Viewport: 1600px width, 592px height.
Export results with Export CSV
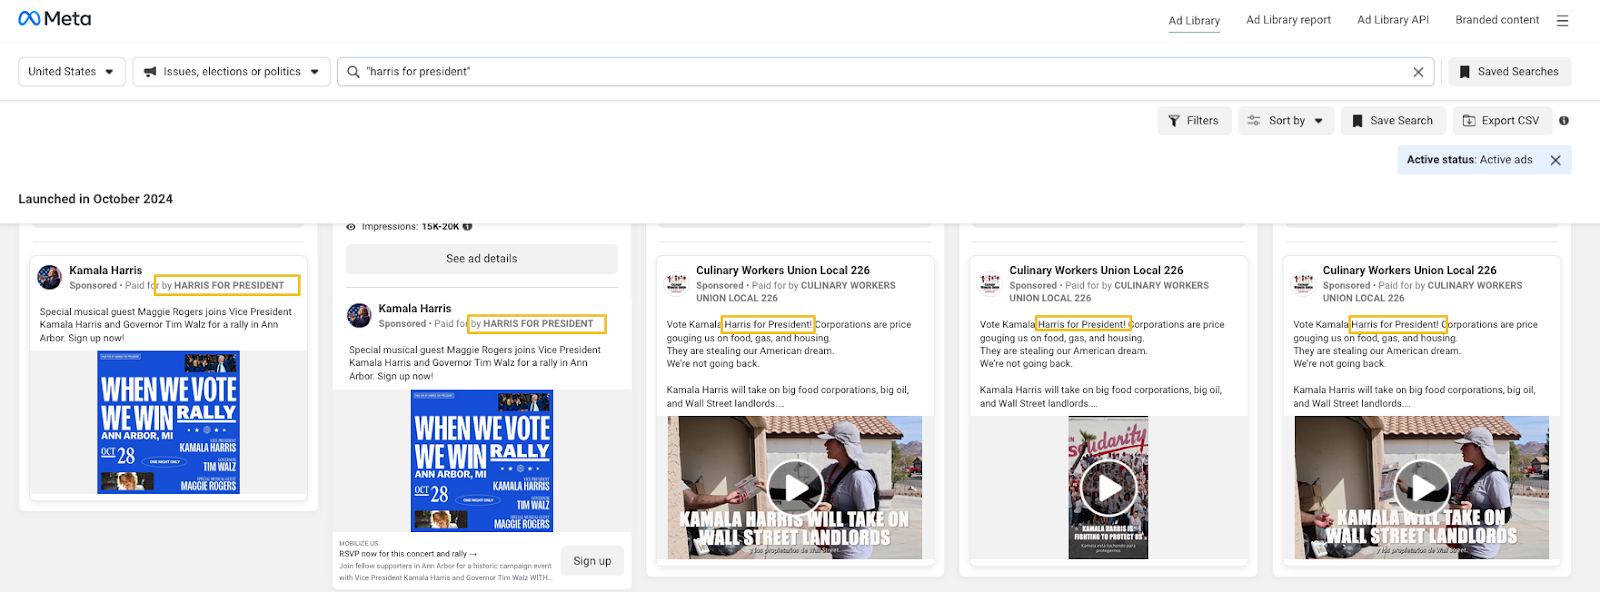coord(1502,121)
